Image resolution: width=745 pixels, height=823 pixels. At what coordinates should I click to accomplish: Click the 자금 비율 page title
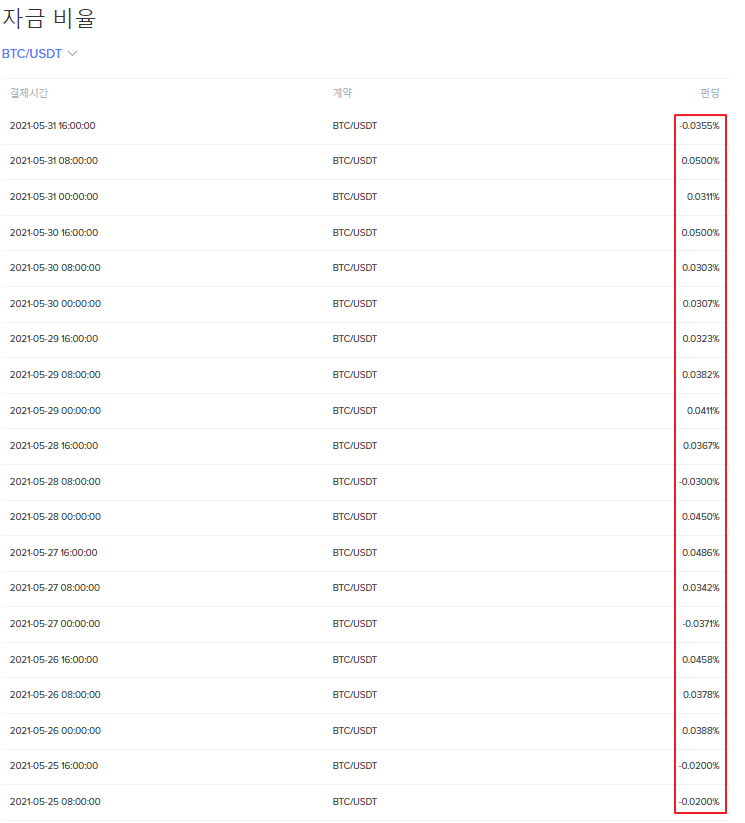point(49,18)
